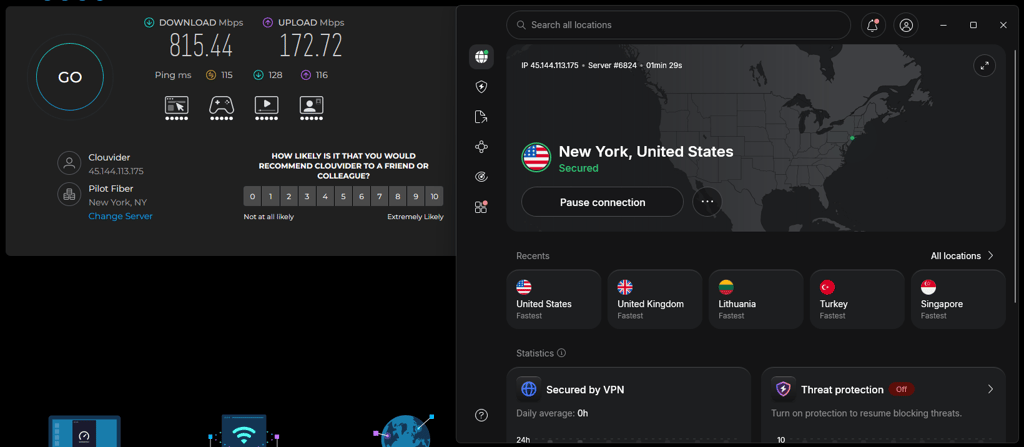Rate Clouvider 9 on recommendation scale
This screenshot has height=447, width=1024.
pos(416,196)
